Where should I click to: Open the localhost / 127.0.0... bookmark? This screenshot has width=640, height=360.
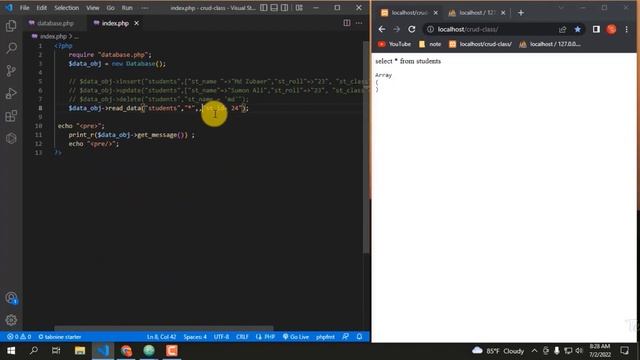(x=550, y=44)
